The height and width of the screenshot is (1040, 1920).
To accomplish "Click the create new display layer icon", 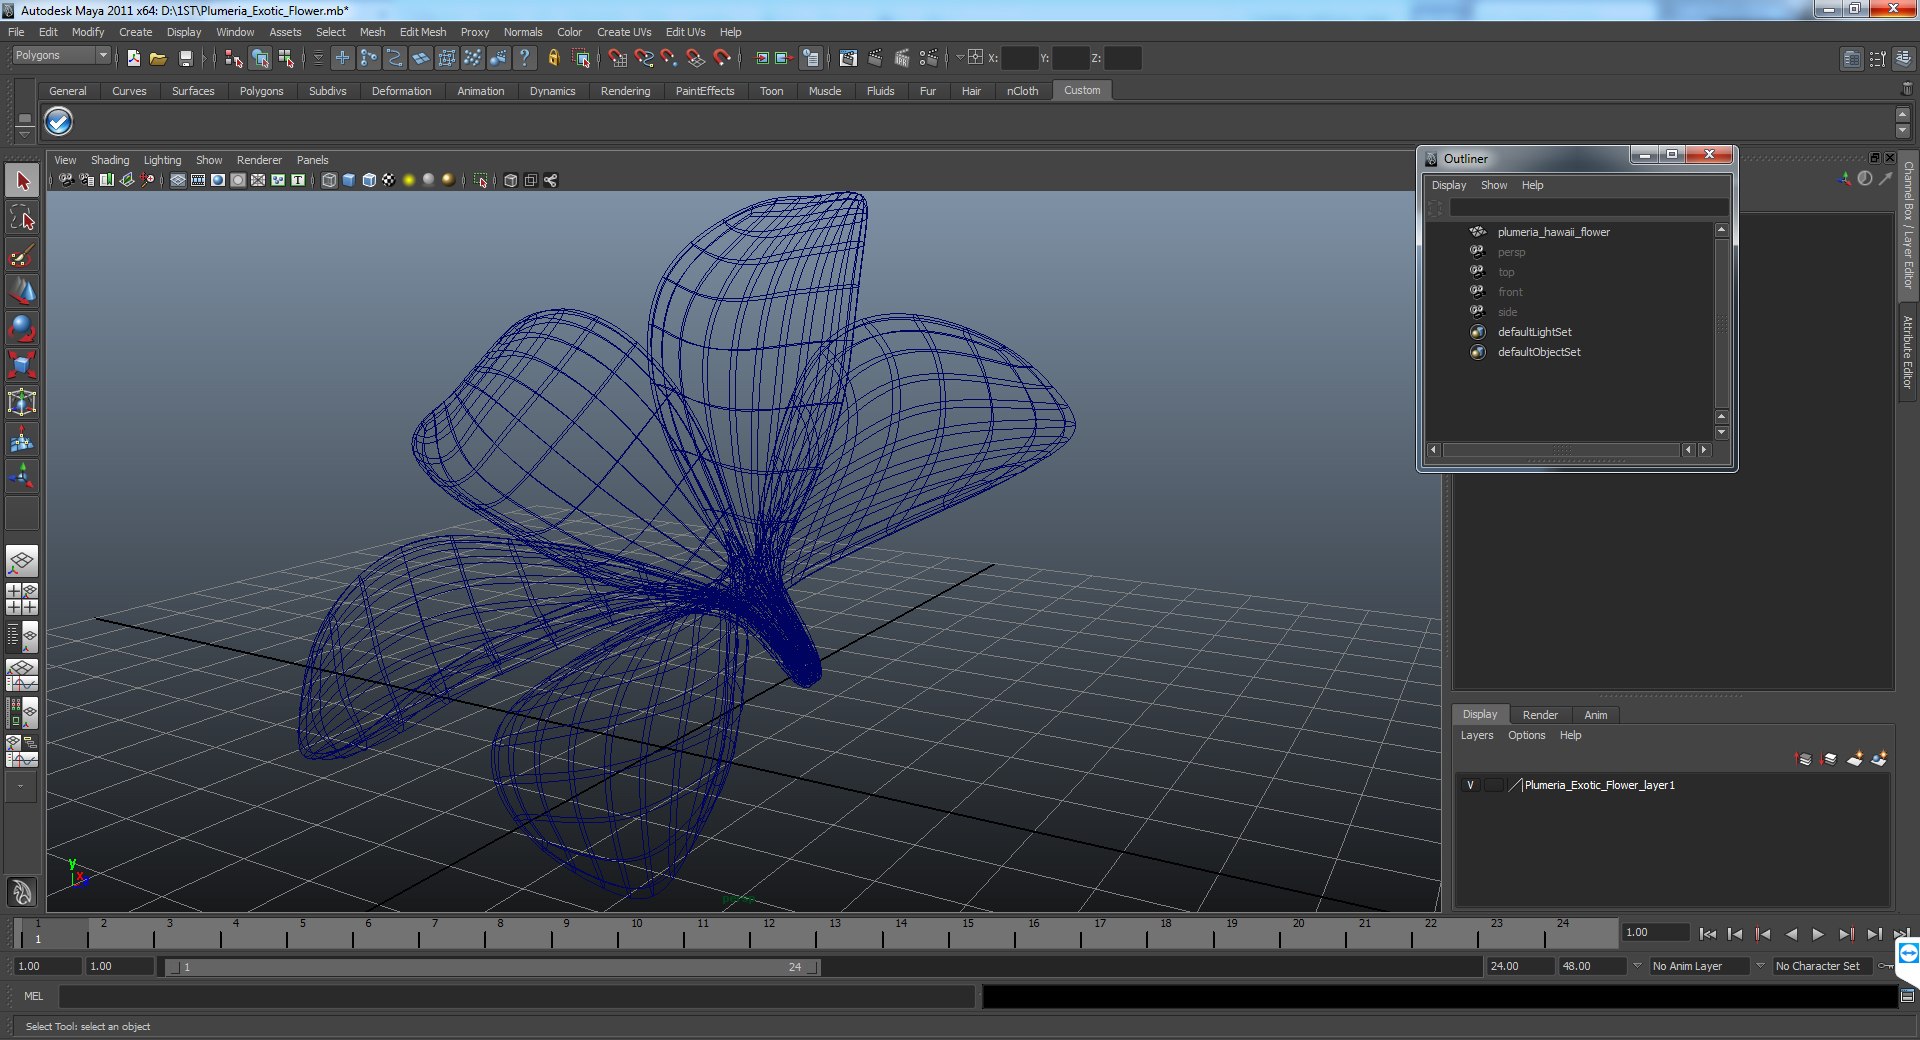I will point(1854,759).
